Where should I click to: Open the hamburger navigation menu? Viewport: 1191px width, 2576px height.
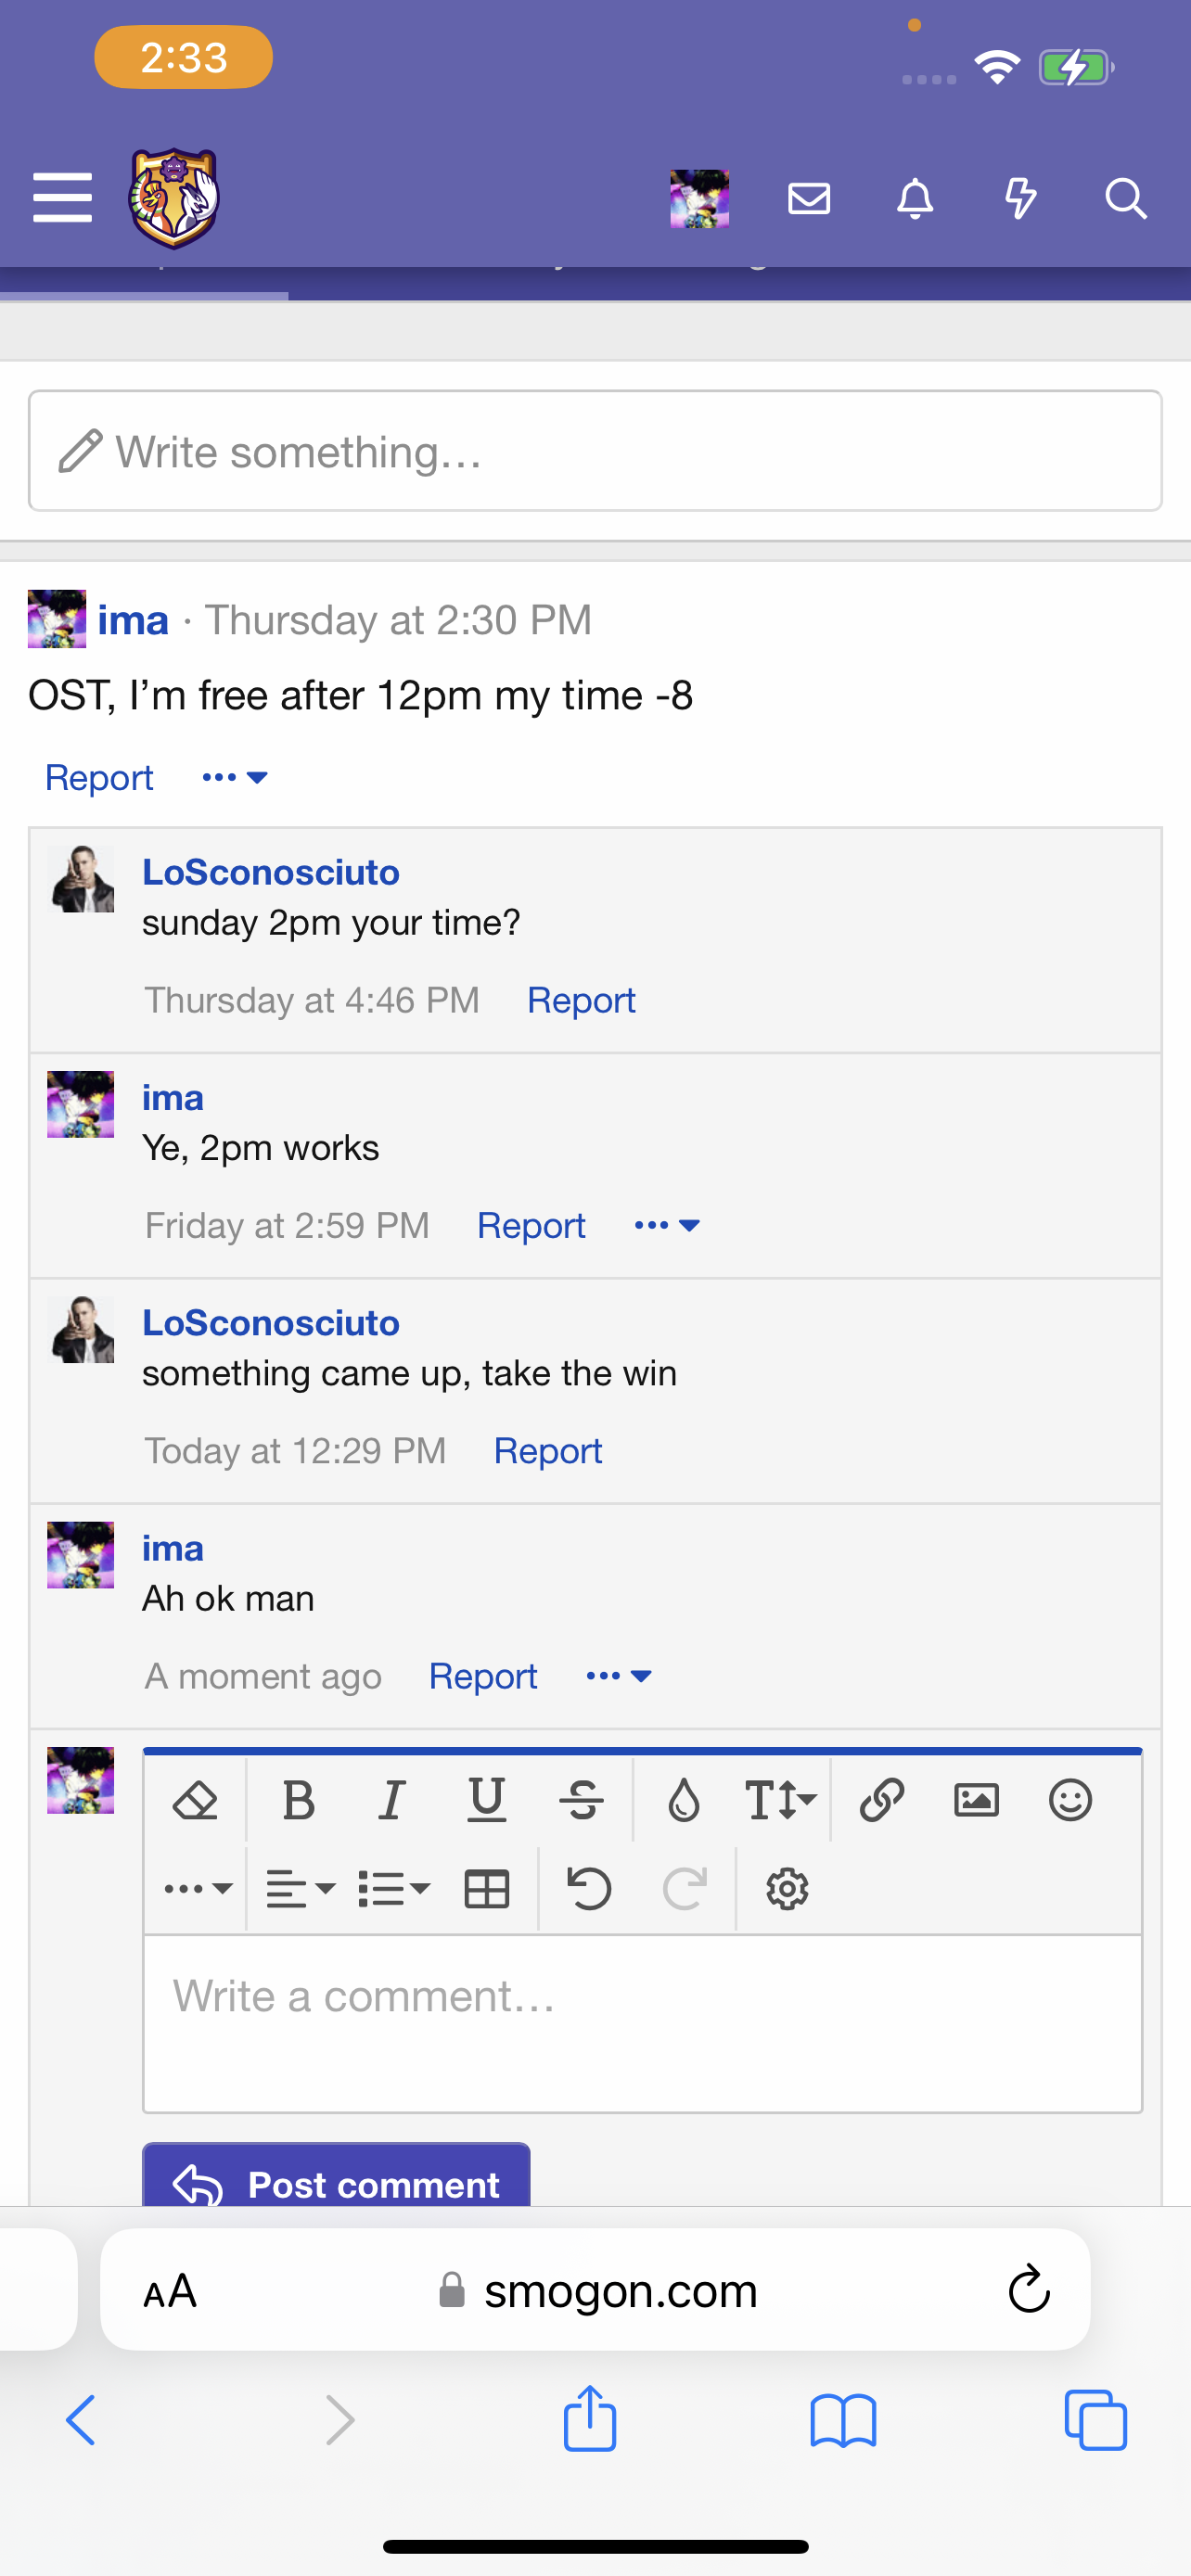click(62, 198)
